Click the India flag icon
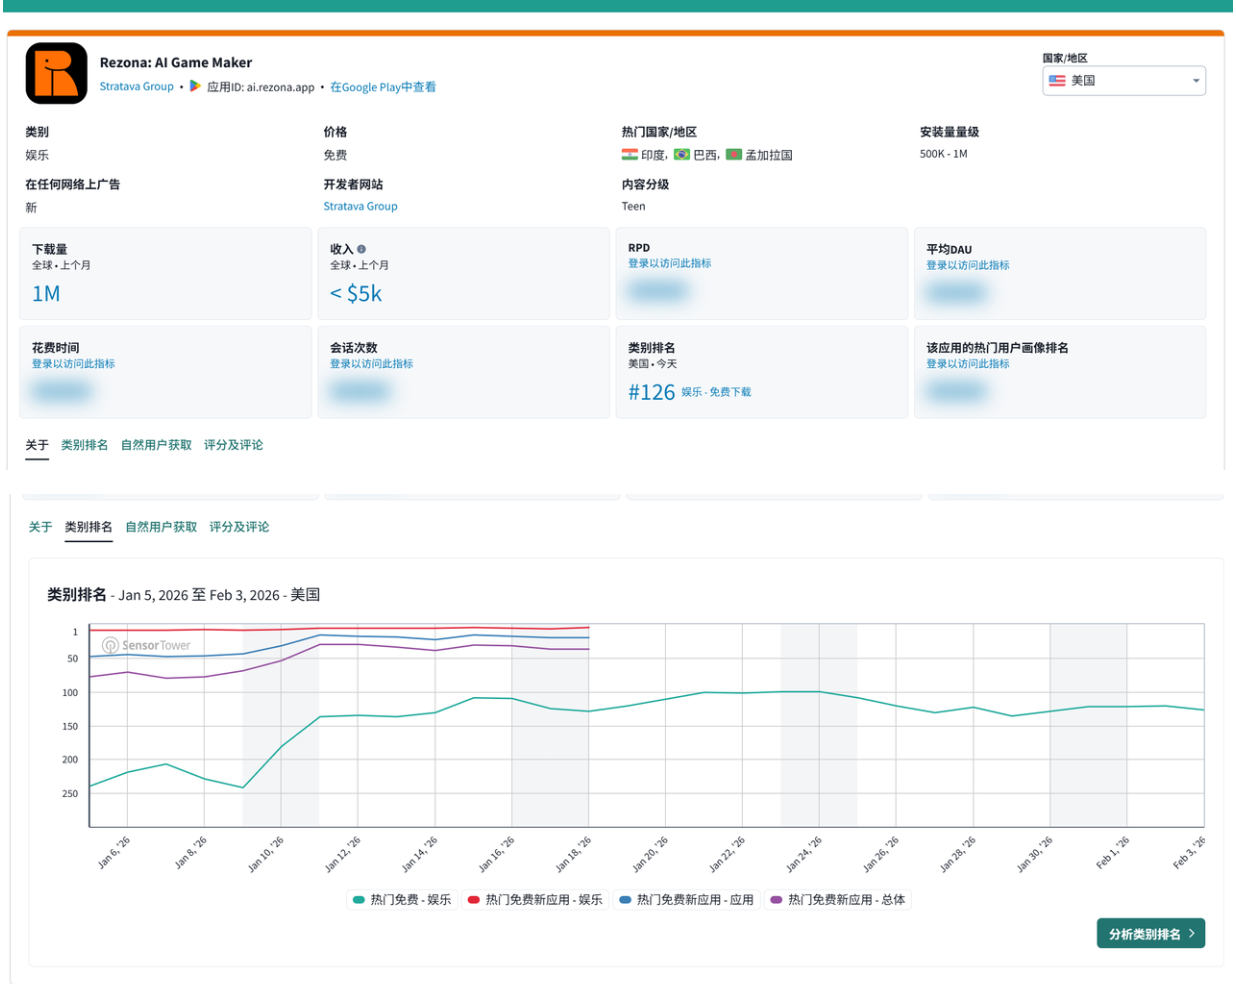The image size is (1236, 984). click(630, 155)
